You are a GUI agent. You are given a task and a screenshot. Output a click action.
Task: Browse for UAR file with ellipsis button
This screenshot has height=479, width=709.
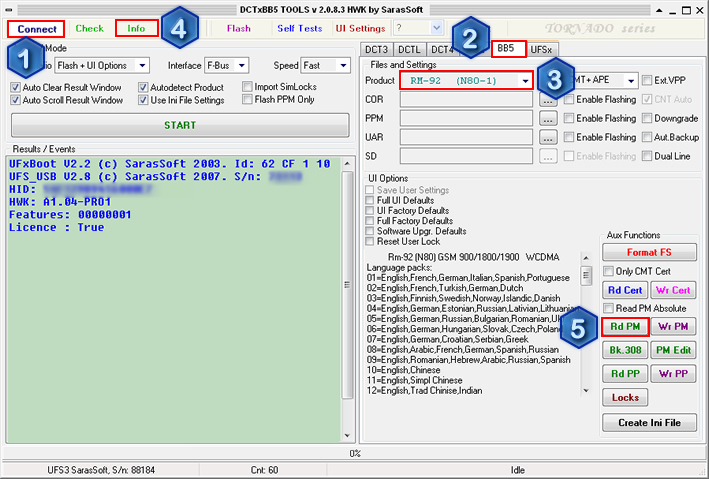coord(548,138)
